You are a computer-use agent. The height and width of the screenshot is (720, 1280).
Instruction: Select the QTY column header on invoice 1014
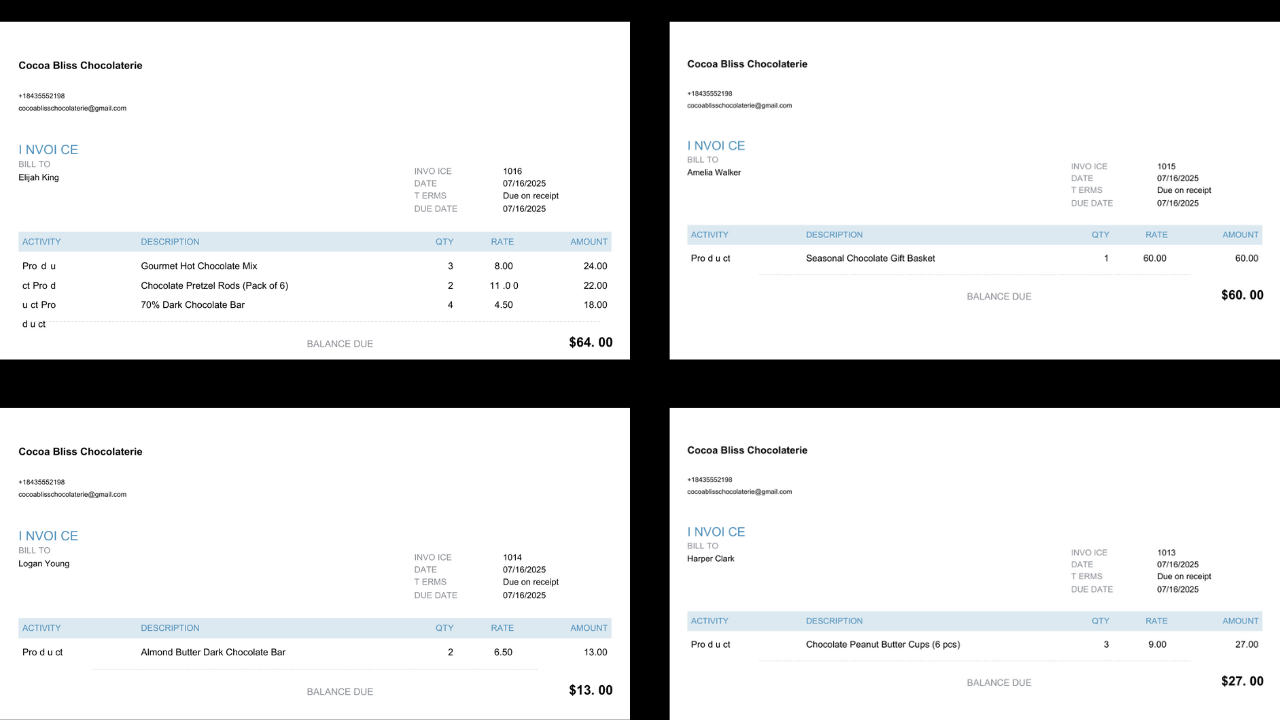point(444,628)
